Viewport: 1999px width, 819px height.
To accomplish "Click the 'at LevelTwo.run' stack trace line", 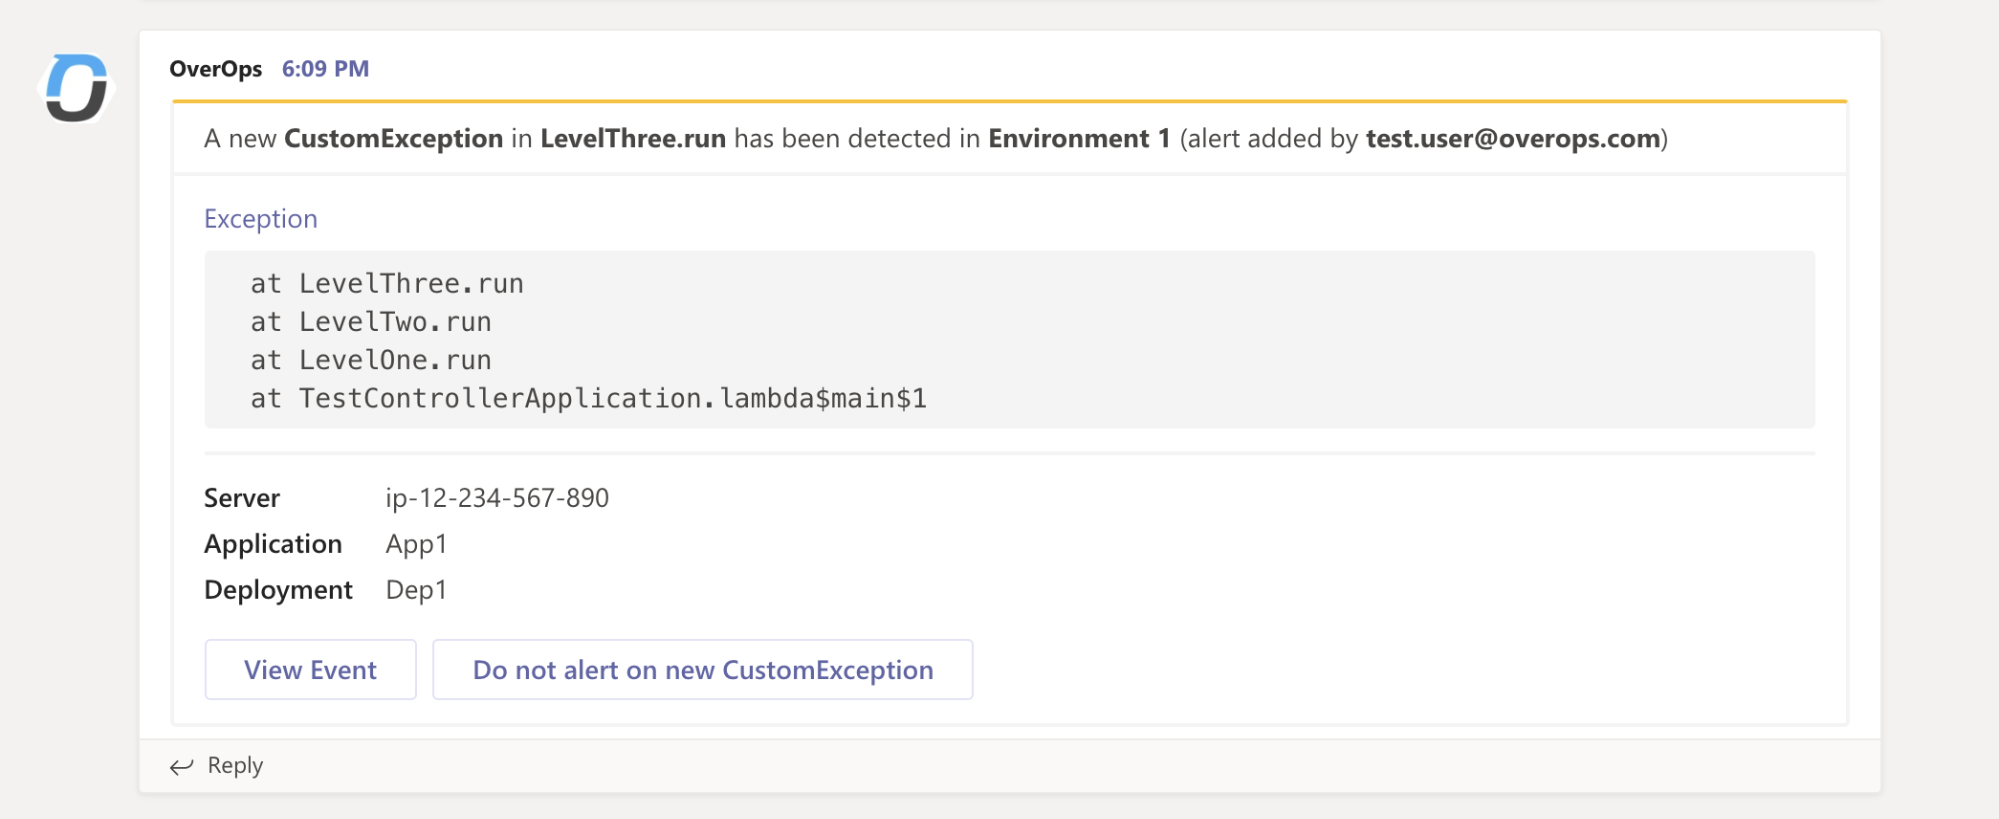I will 371,322.
